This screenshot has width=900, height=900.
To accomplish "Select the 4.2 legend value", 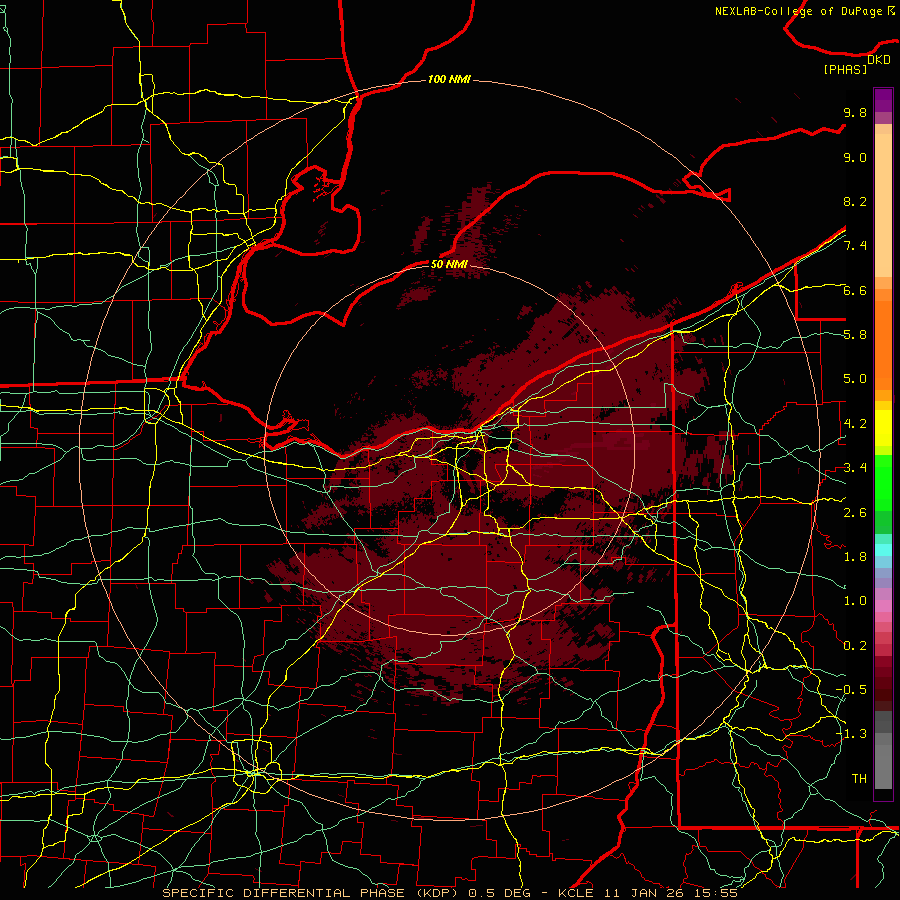I will click(855, 424).
